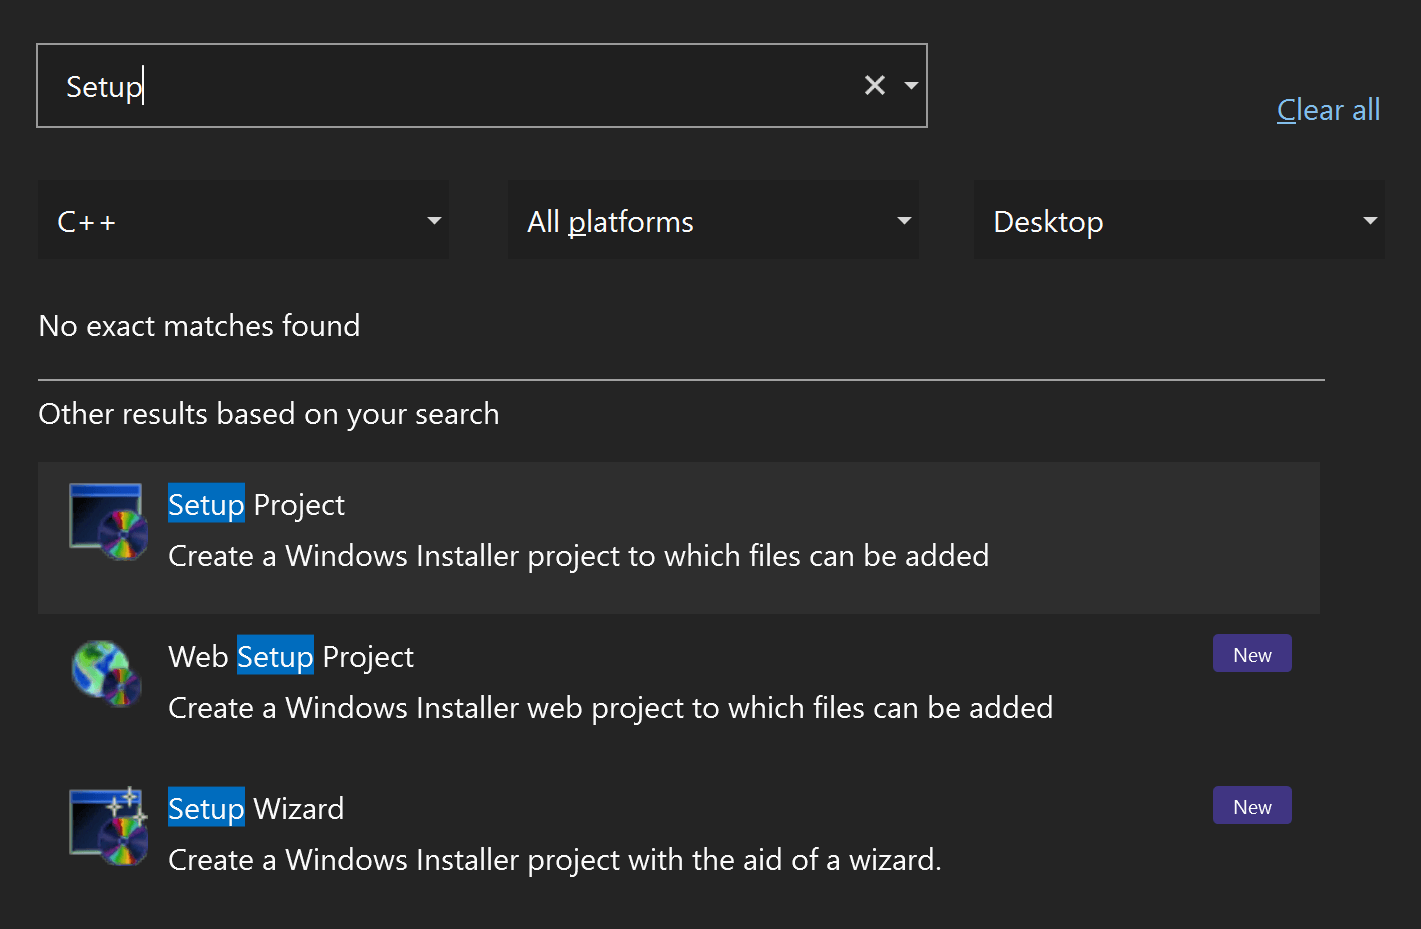Click inside the Setup search field
1421x929 pixels.
pyautogui.click(x=400, y=86)
